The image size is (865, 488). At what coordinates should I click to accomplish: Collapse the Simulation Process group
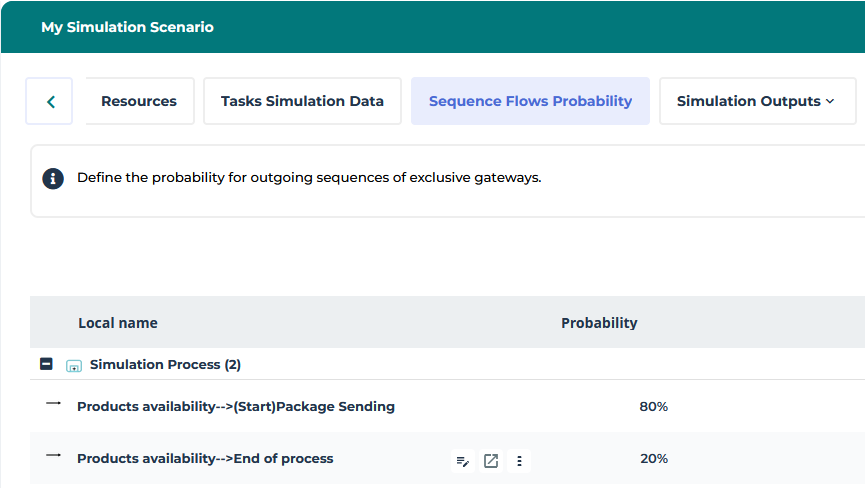46,365
